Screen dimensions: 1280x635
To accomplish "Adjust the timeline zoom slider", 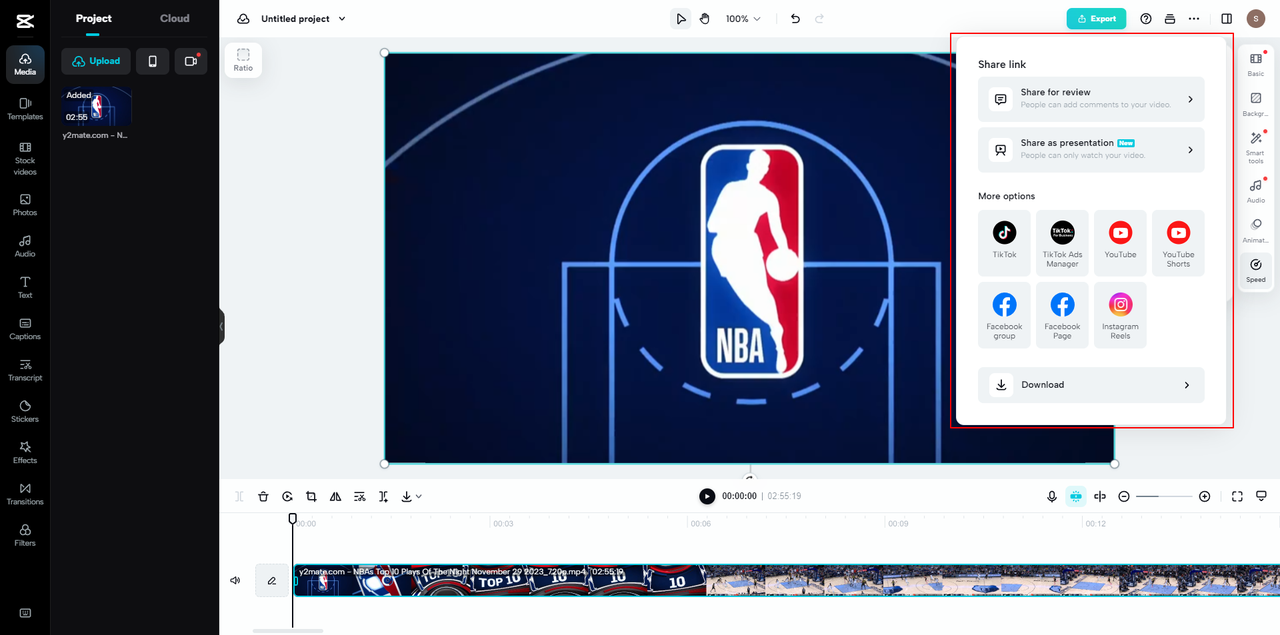I will 1164,496.
